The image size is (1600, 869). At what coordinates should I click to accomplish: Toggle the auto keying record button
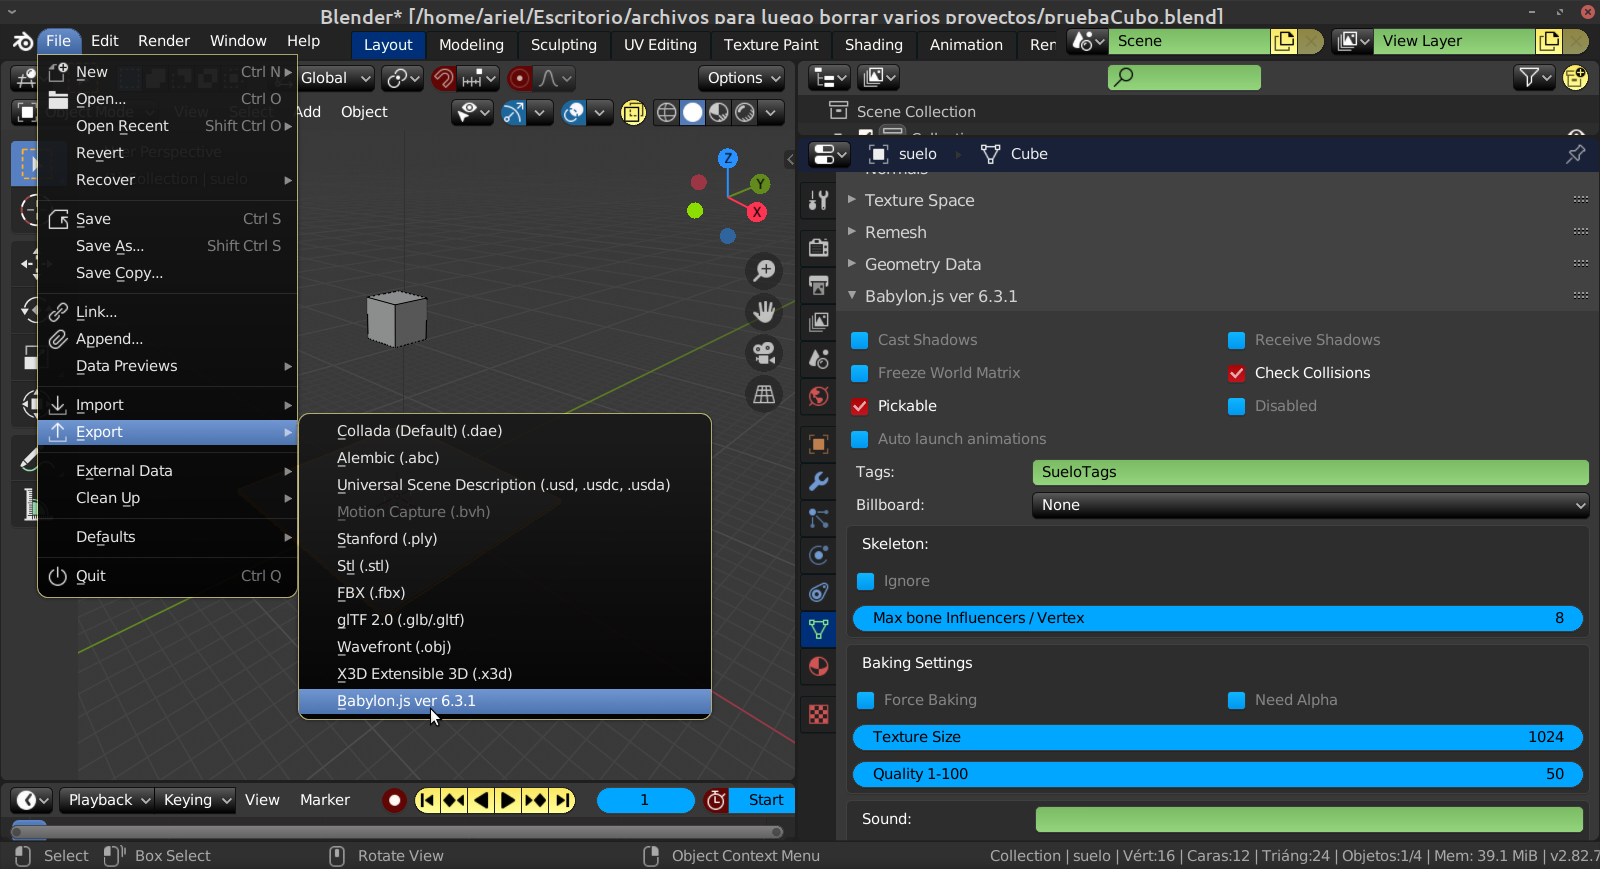coord(394,800)
